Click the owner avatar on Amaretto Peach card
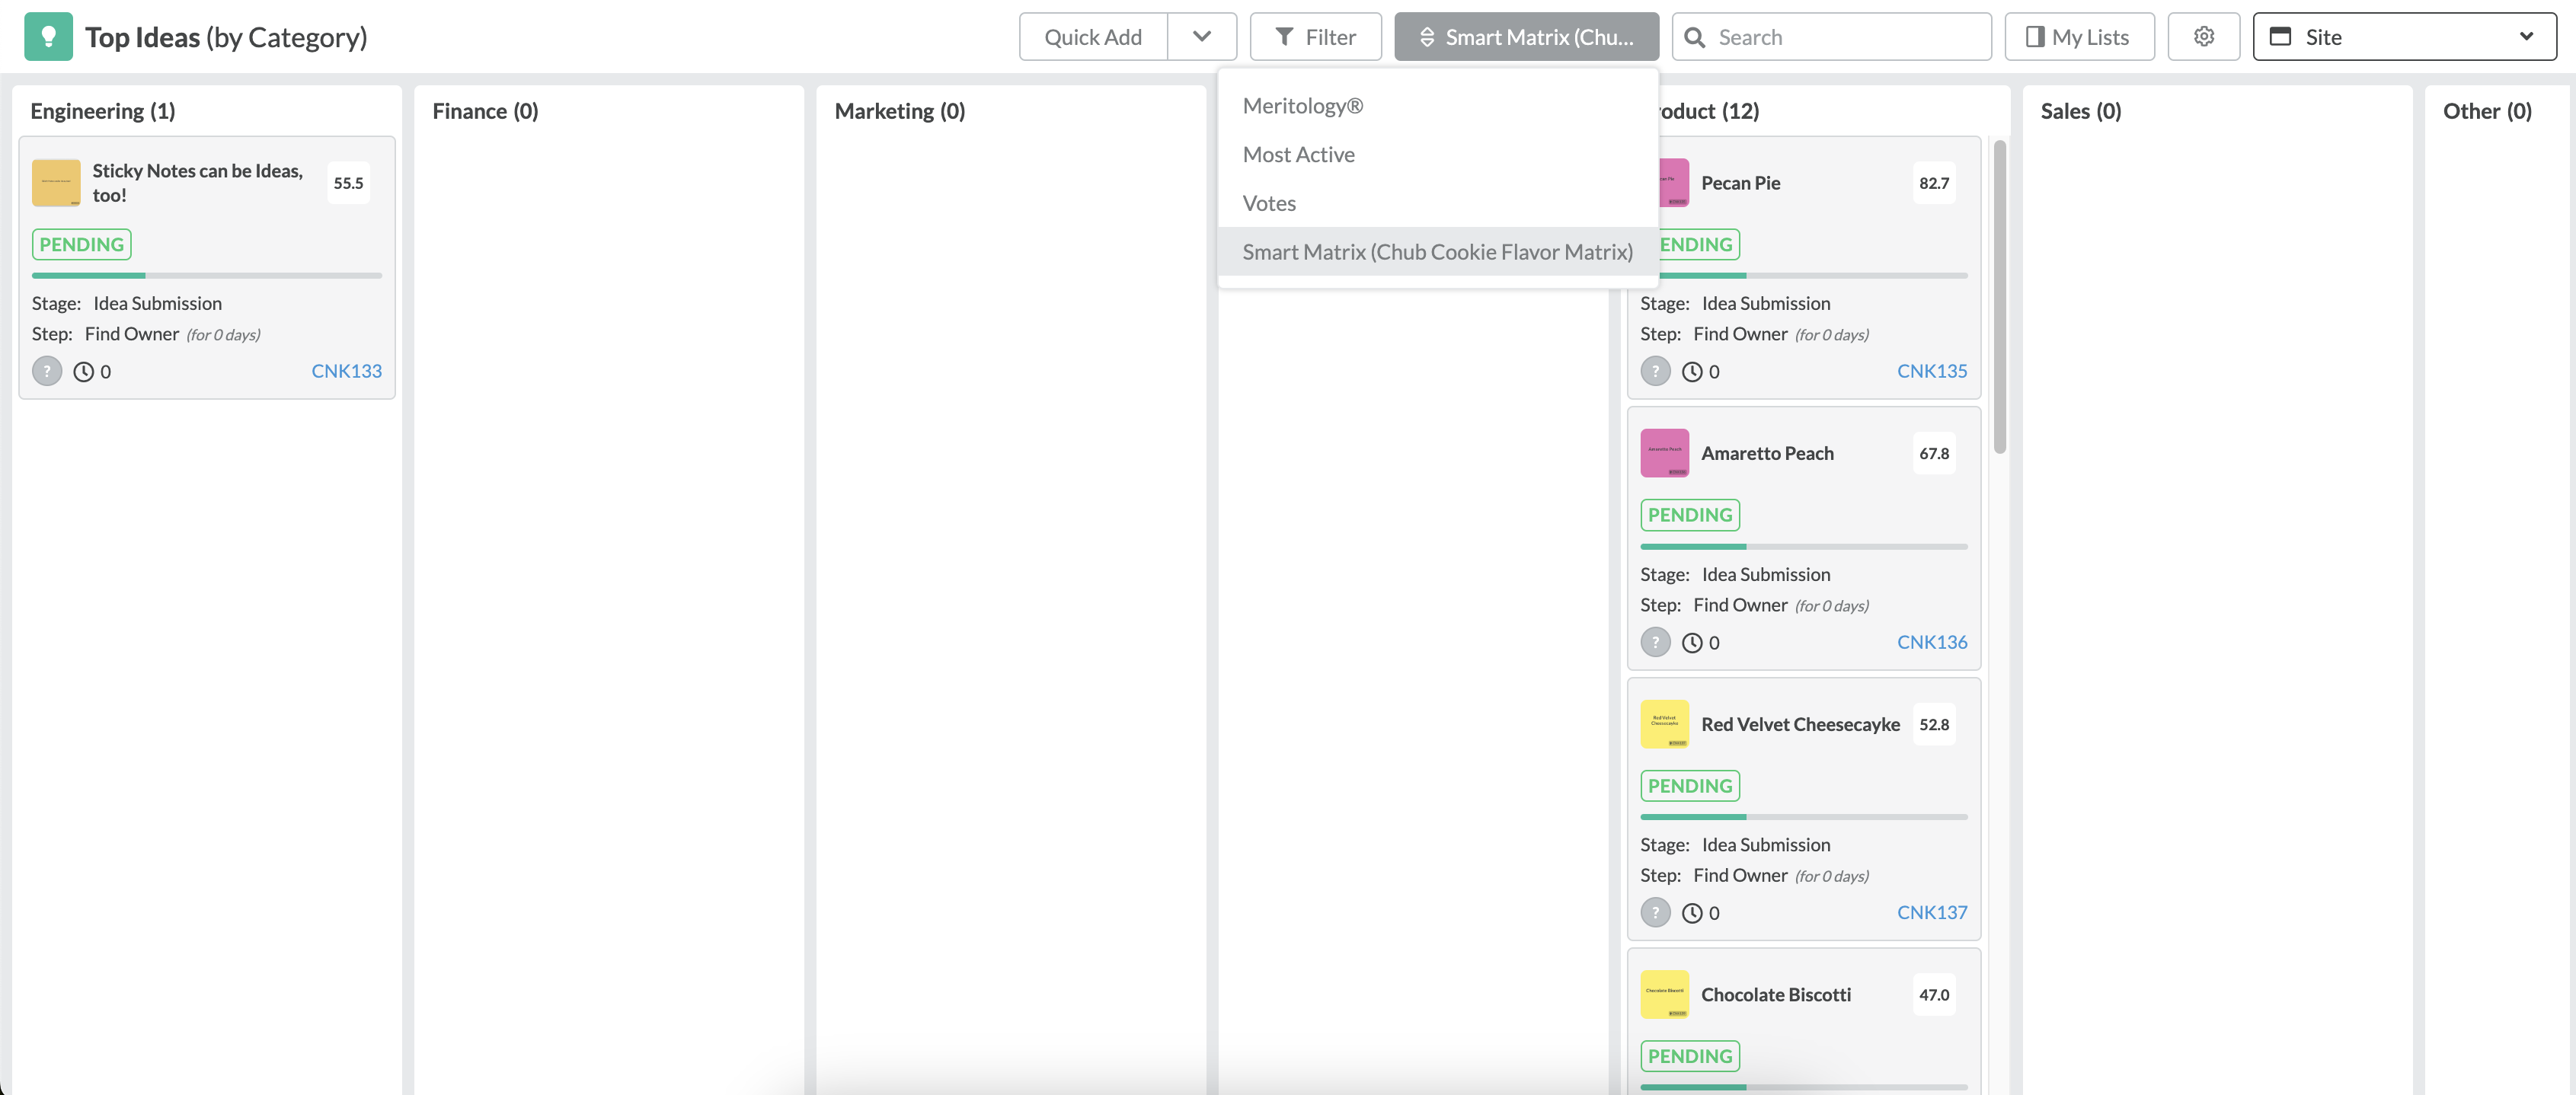 click(1655, 642)
